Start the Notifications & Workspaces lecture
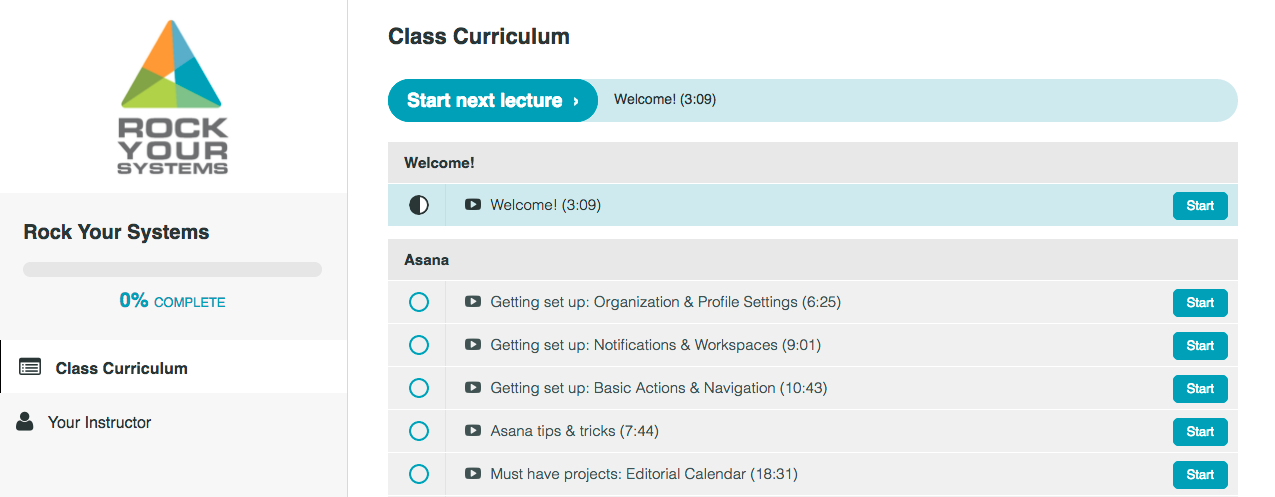 tap(1200, 345)
